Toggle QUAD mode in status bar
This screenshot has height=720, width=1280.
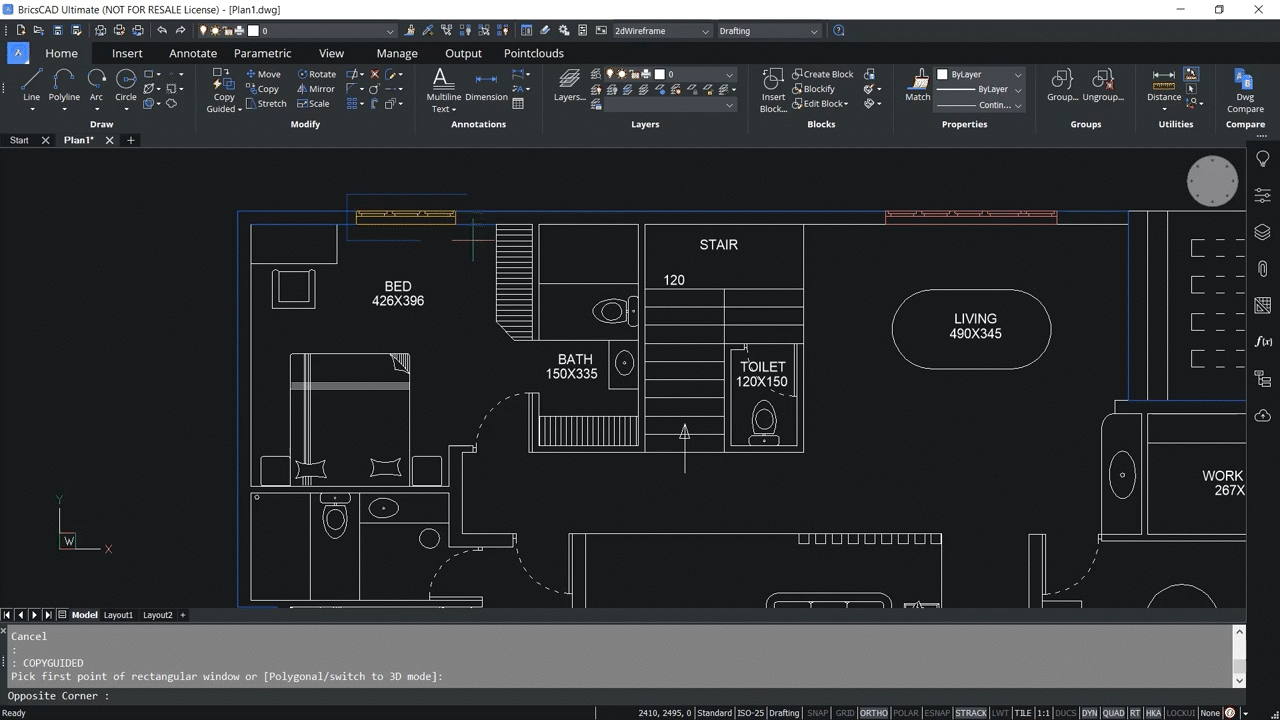(x=1113, y=713)
